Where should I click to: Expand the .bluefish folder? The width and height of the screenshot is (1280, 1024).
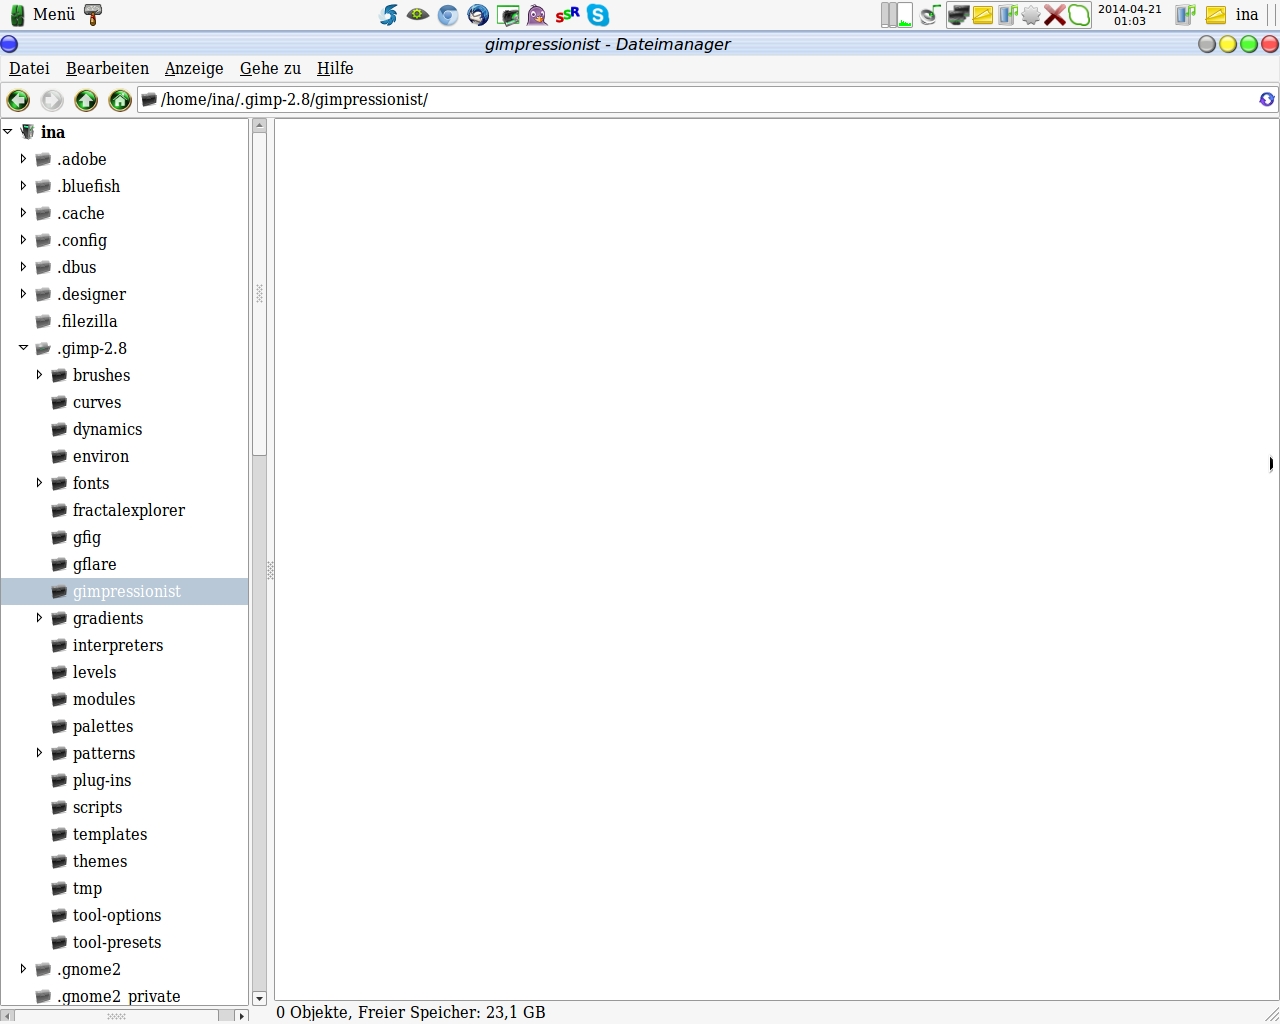[23, 185]
